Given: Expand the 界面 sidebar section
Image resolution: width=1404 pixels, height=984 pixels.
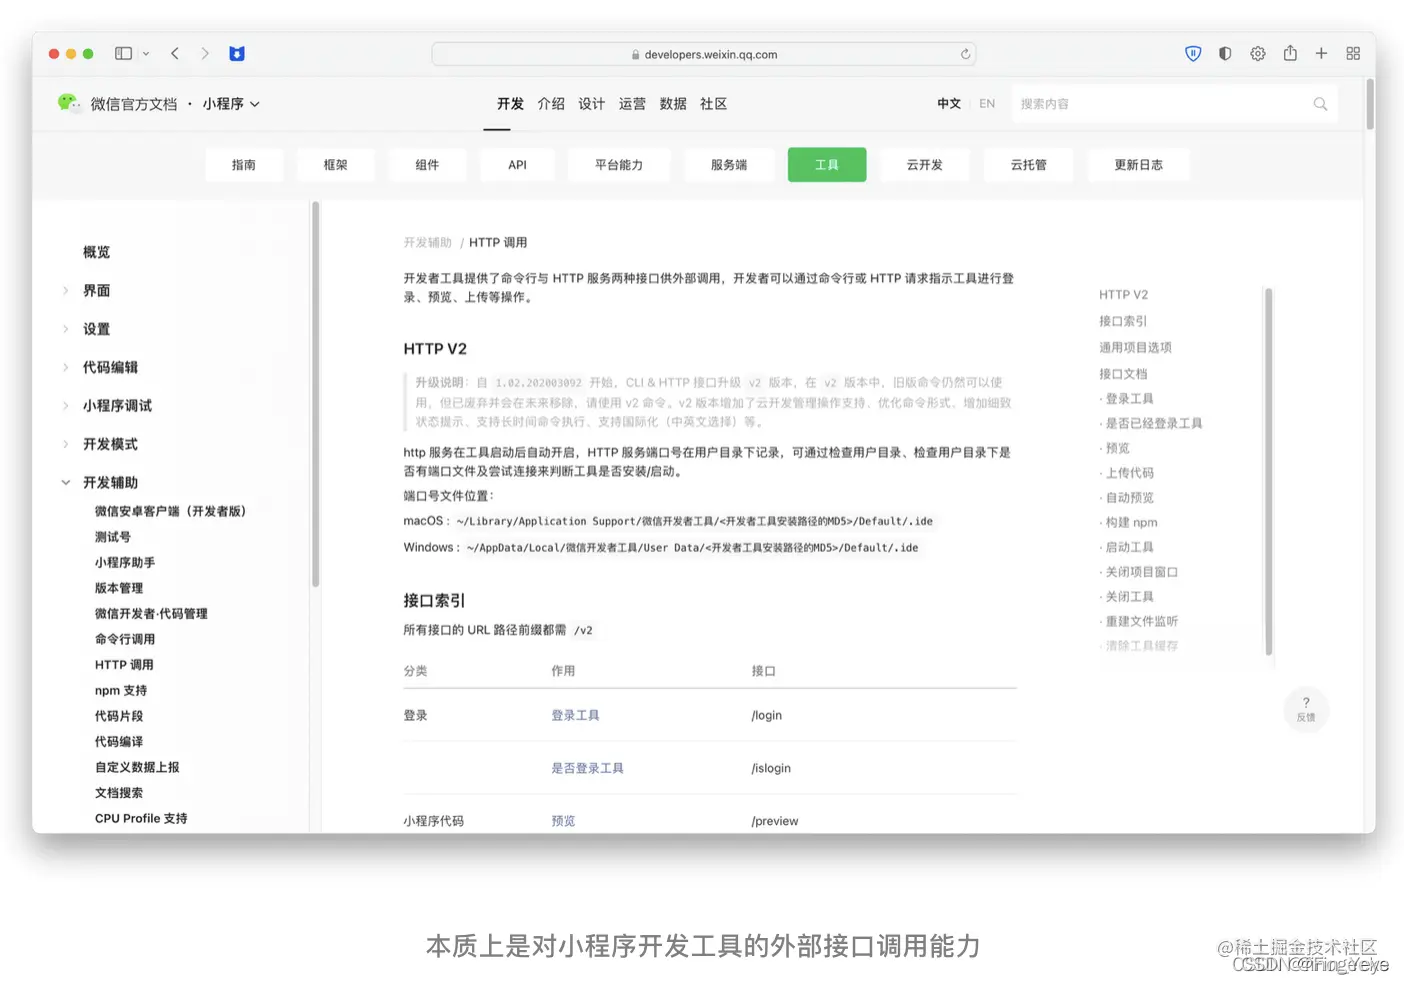Looking at the screenshot, I should (x=97, y=291).
